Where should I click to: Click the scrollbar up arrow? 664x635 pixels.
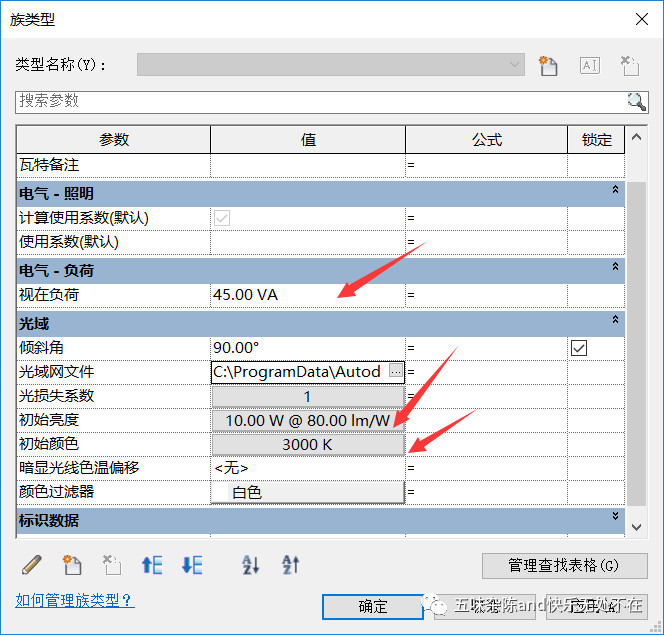tap(636, 137)
